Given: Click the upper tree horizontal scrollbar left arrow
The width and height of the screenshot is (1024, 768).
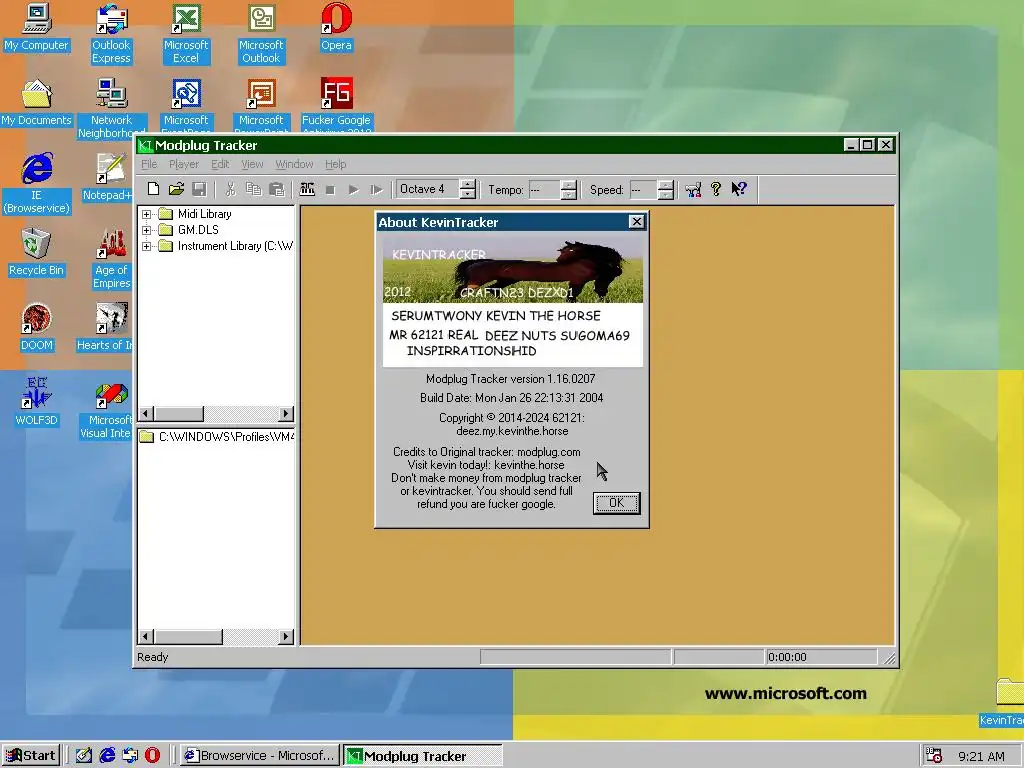Looking at the screenshot, I should [x=146, y=413].
